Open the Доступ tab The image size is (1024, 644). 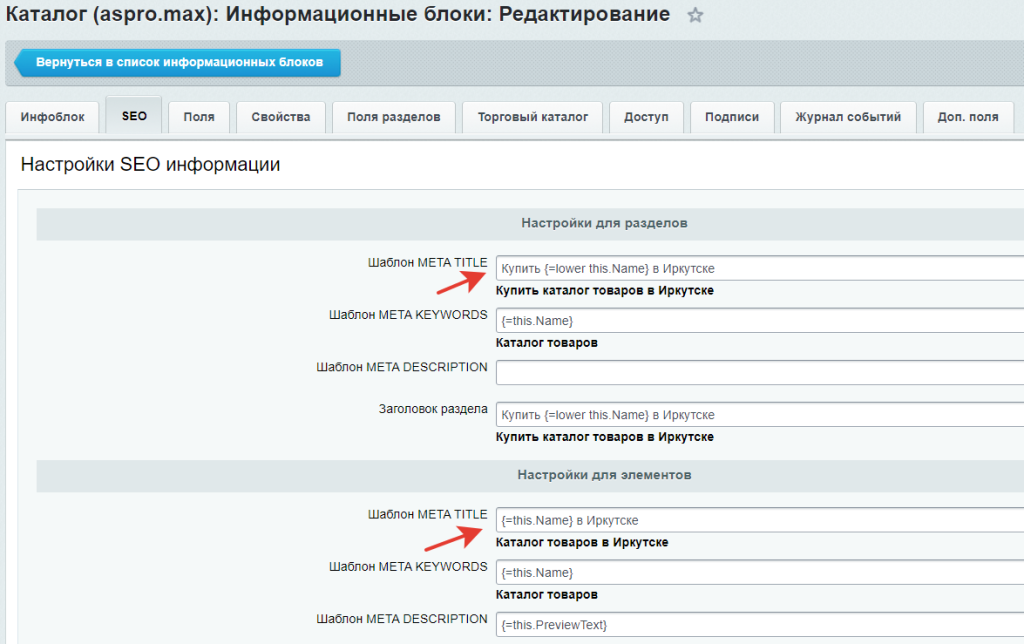coord(646,117)
